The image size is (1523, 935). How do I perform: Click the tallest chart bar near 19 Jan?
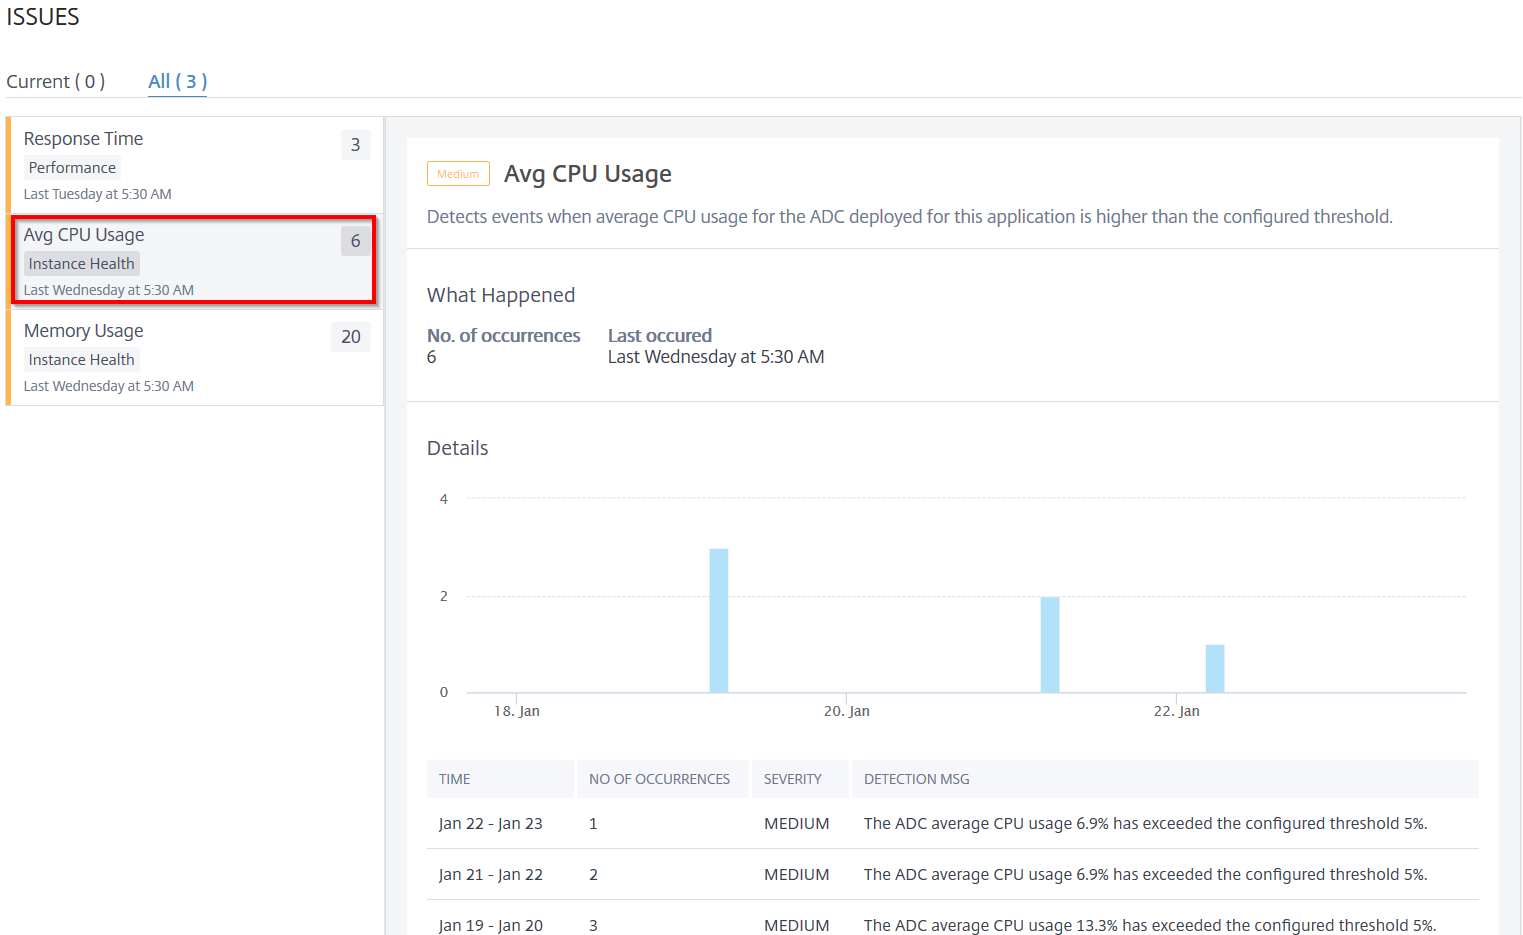coord(719,620)
